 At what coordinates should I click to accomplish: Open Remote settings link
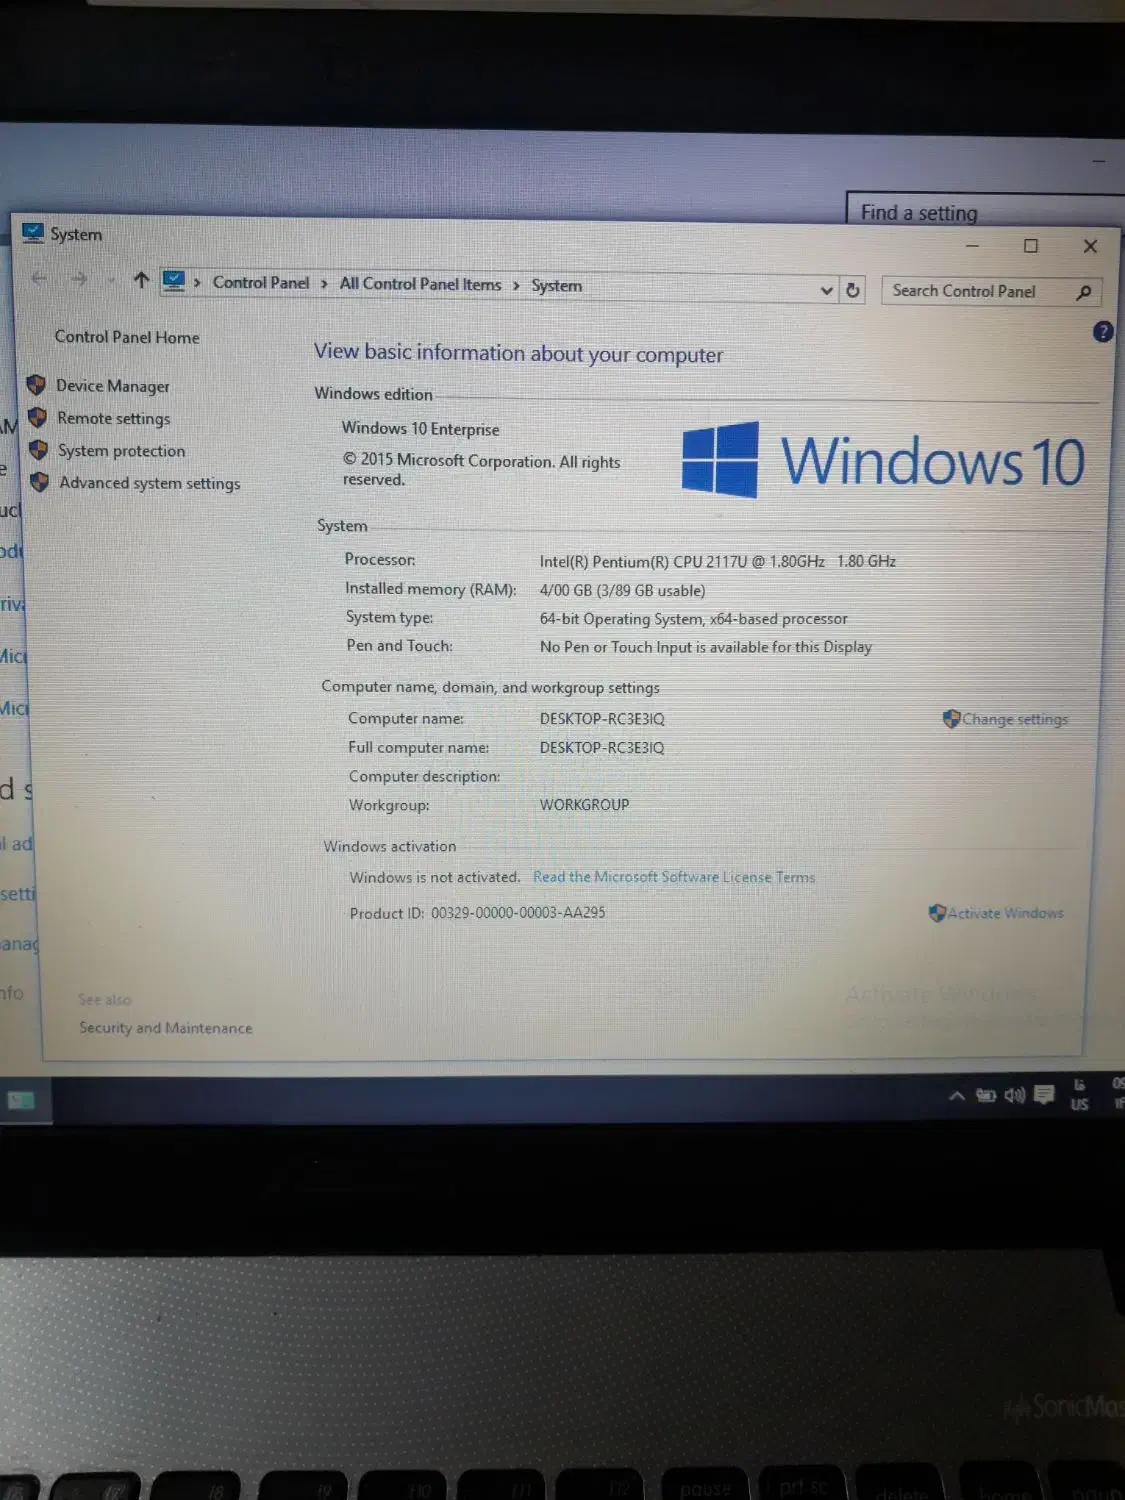[x=113, y=418]
